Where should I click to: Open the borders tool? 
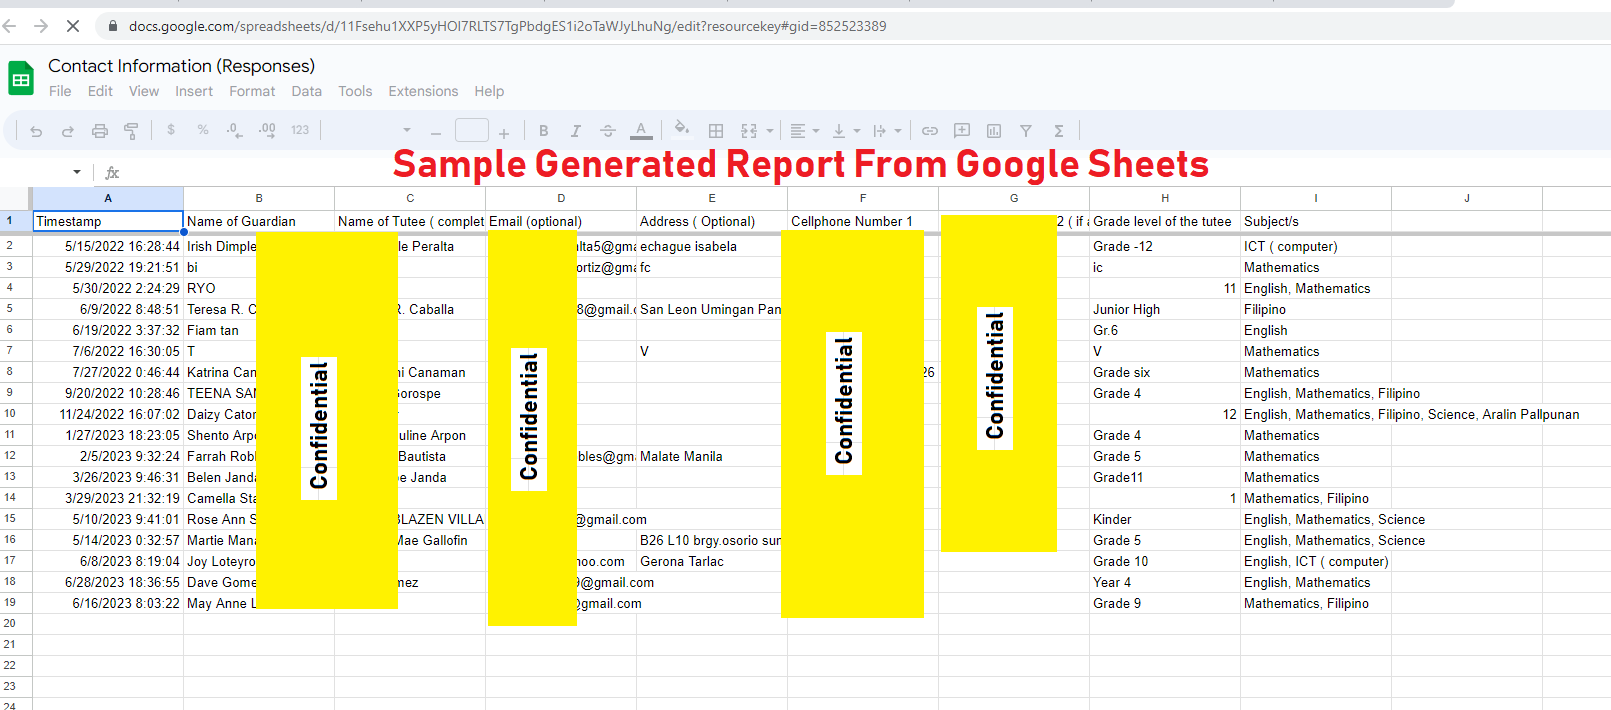(x=716, y=131)
